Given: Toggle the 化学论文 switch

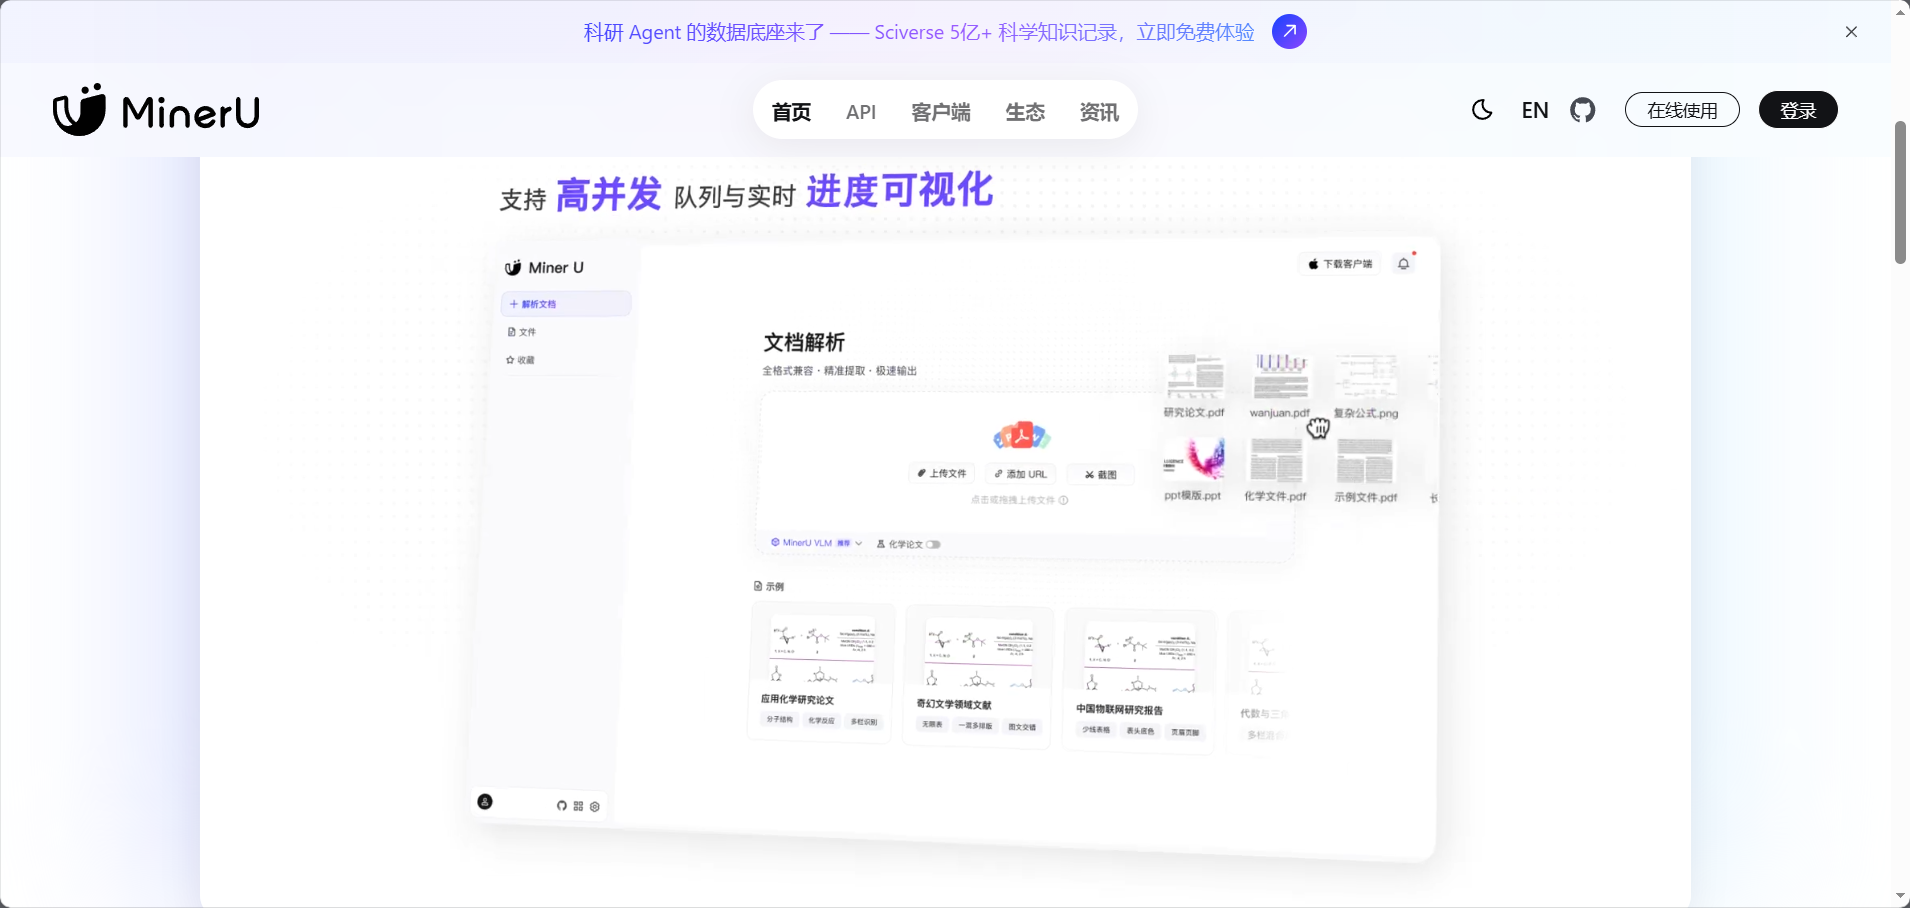Looking at the screenshot, I should click(933, 544).
